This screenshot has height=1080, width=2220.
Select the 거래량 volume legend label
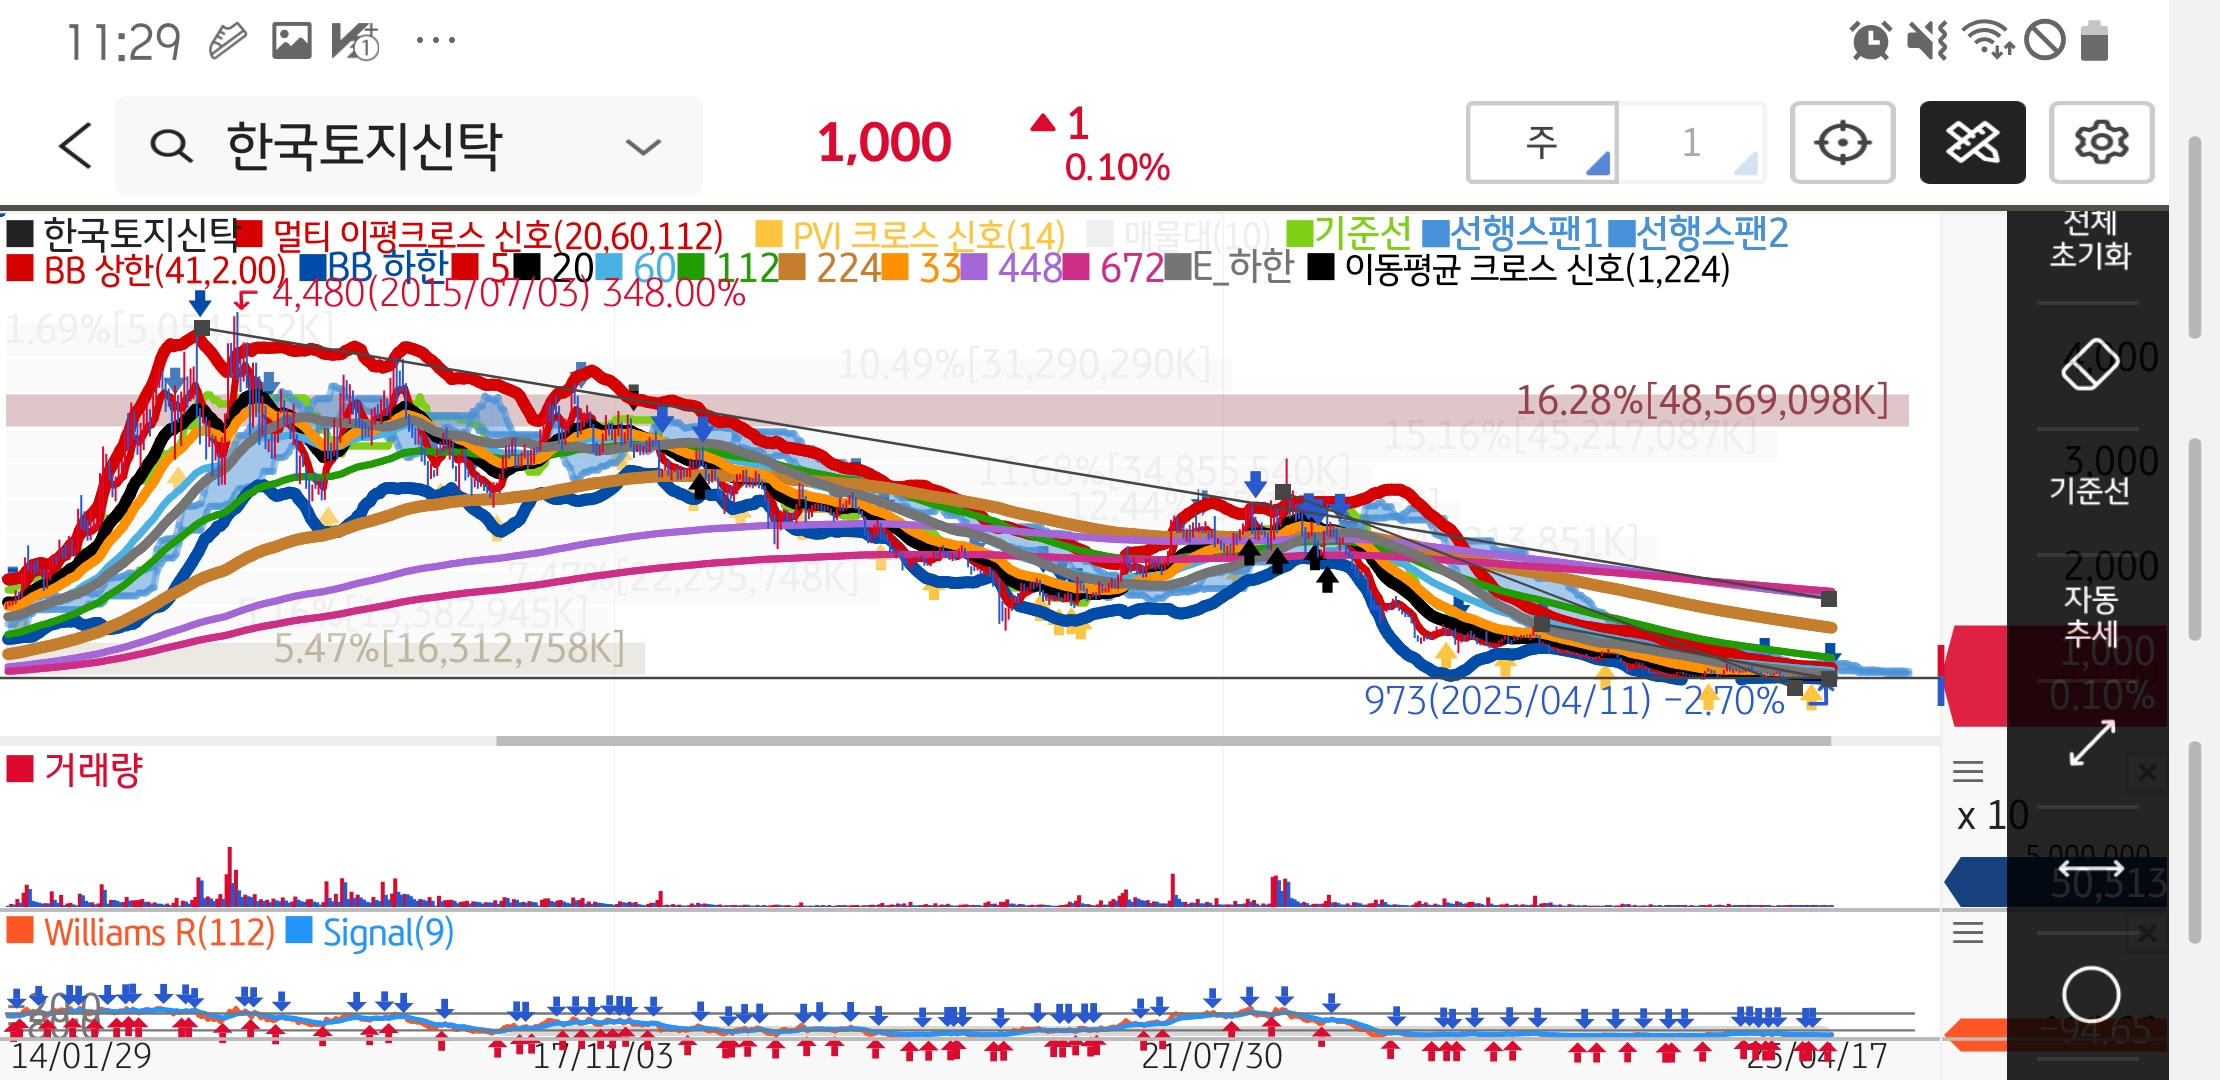75,770
